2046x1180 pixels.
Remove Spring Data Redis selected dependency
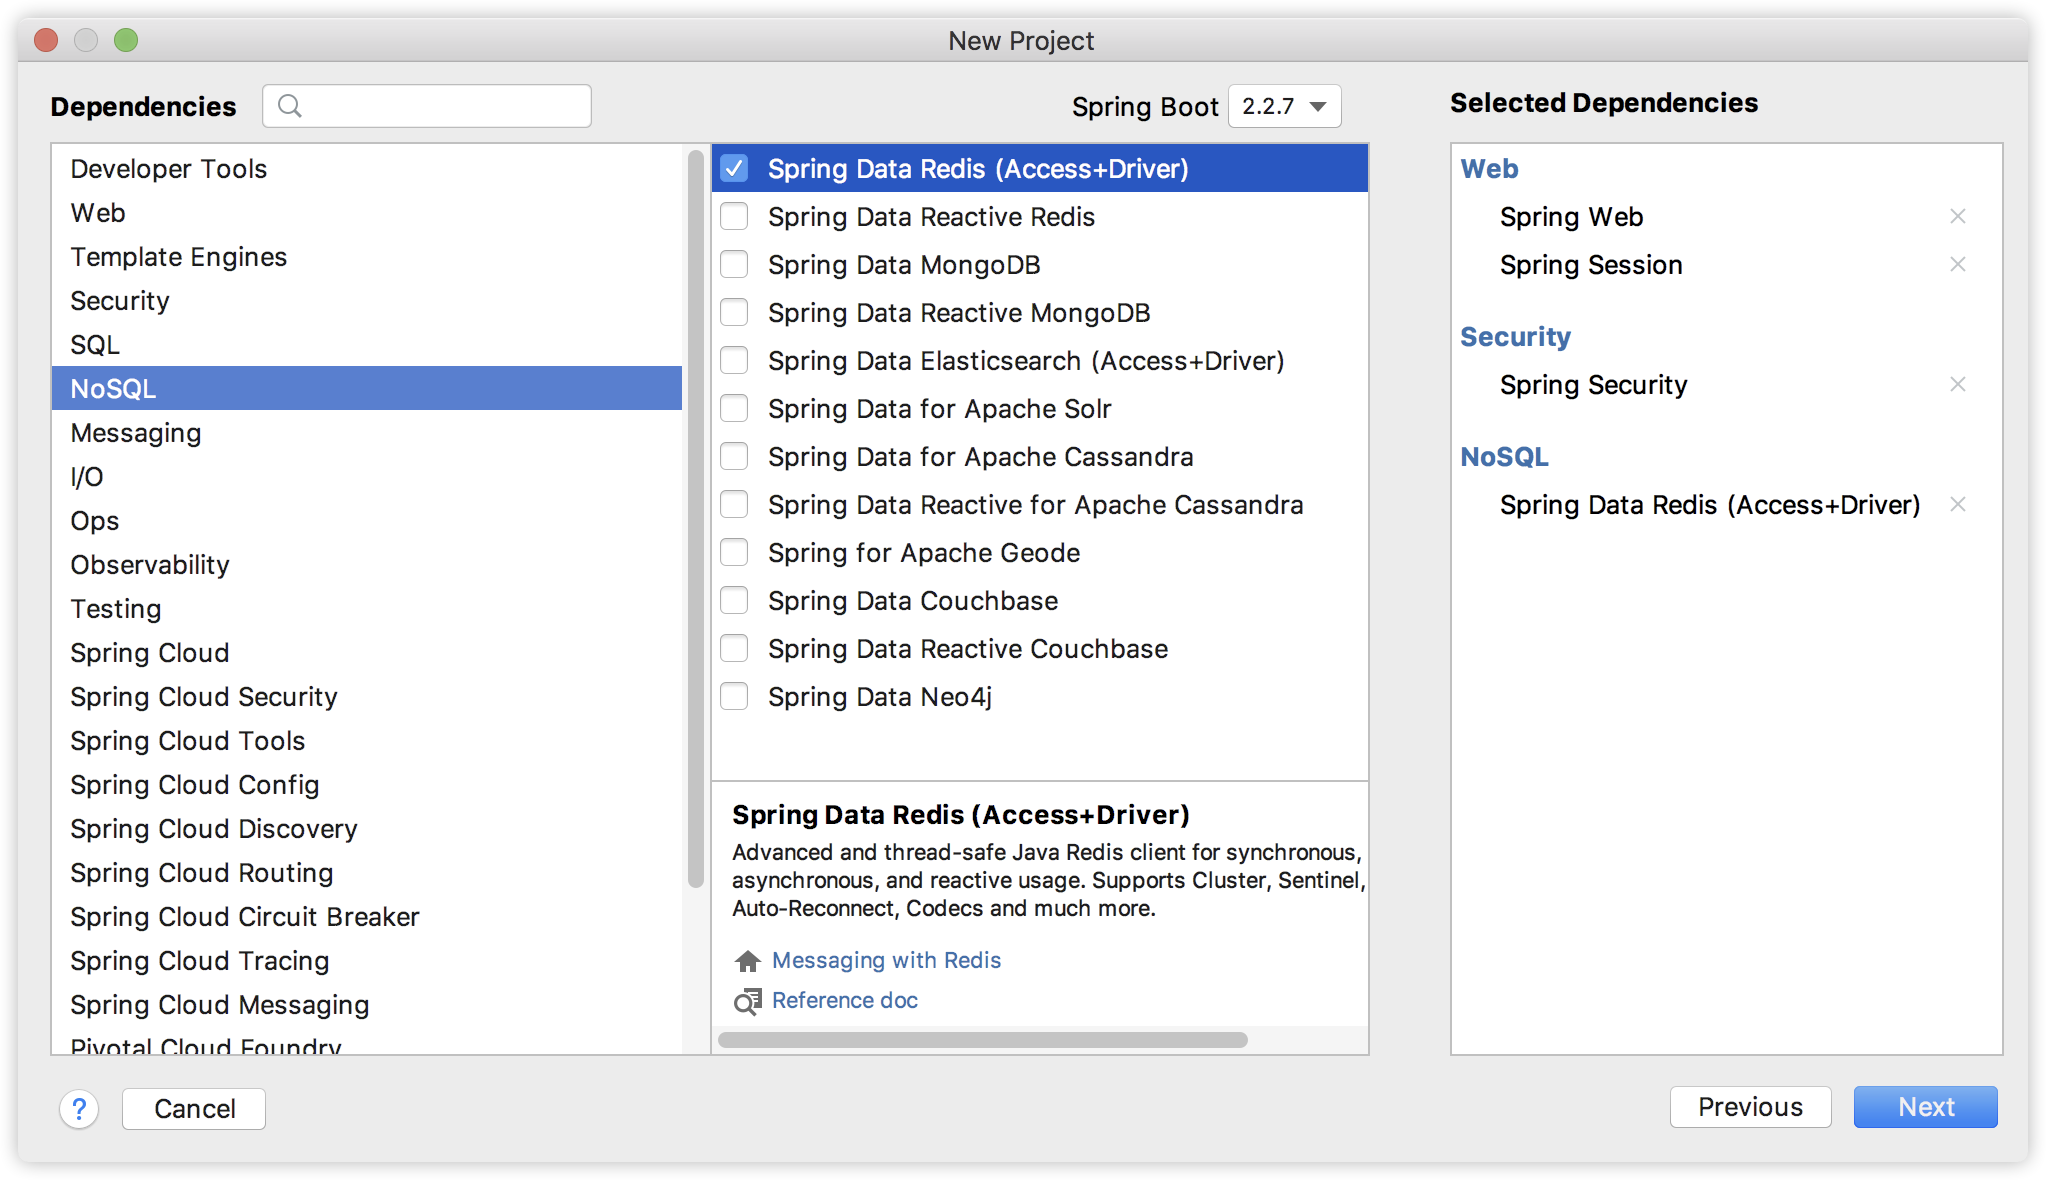[1957, 504]
